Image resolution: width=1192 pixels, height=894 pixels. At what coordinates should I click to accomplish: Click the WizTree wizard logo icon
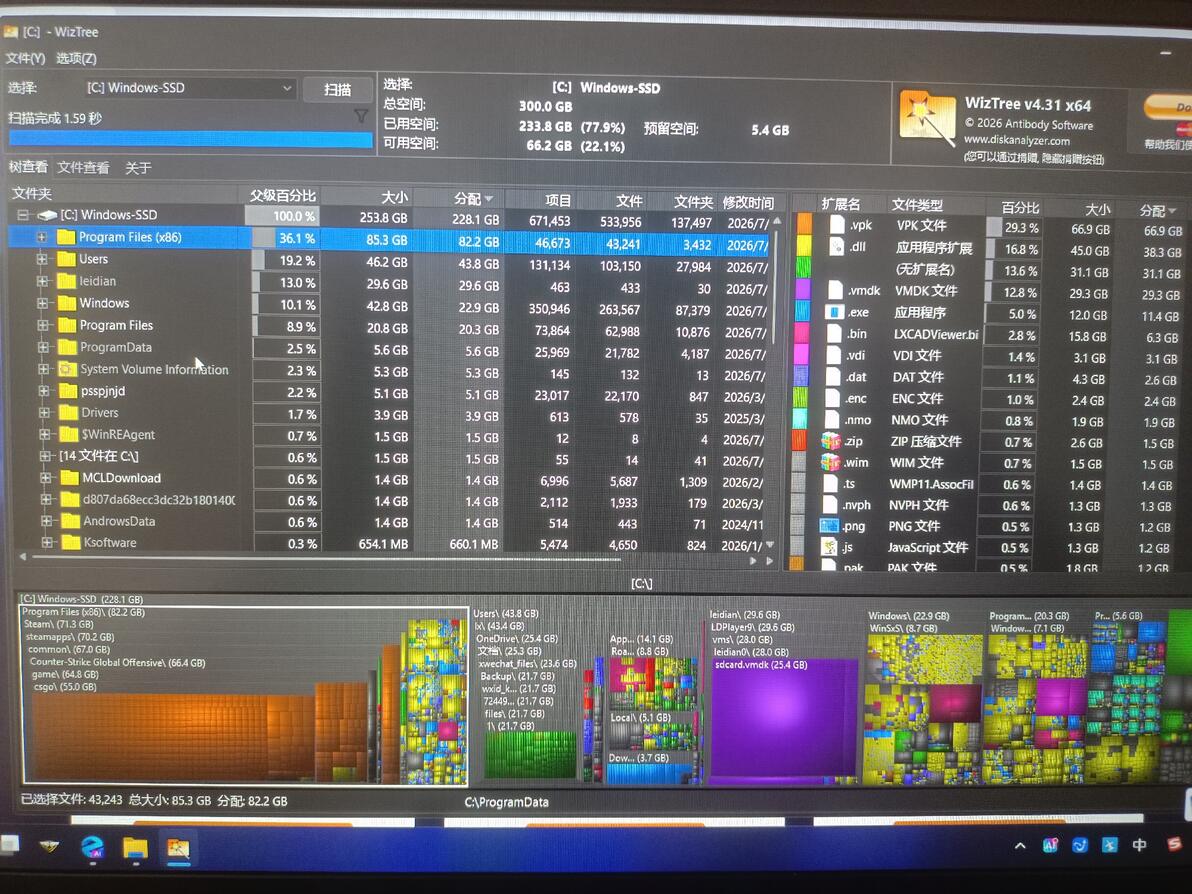pyautogui.click(x=926, y=119)
